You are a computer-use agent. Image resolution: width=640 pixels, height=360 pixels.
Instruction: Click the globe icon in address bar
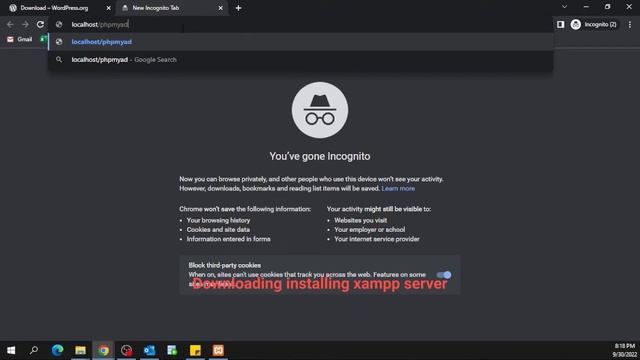59,24
